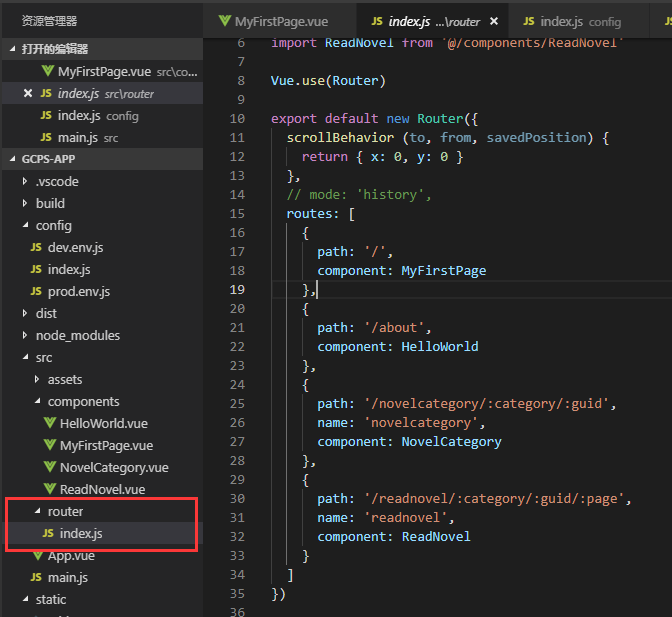Screen dimensions: 672x617
Task: Click the Vue icon of ReadNovel.vue
Action: pos(50,489)
